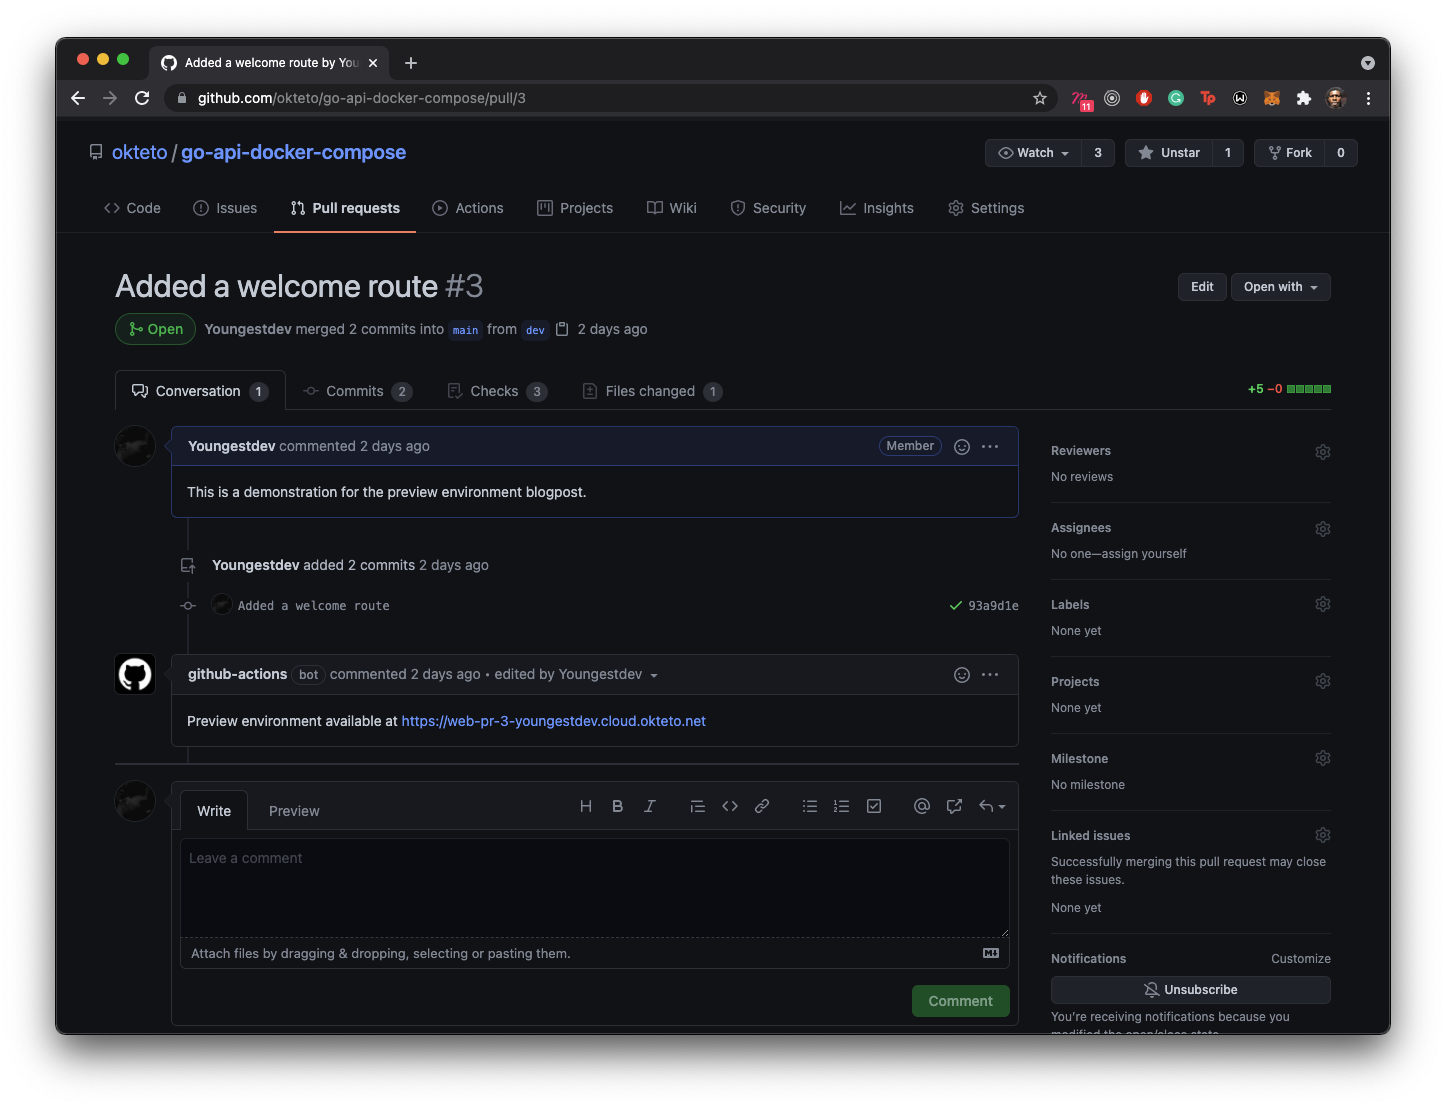The height and width of the screenshot is (1108, 1446).
Task: Click the mention (@) icon in toolbar
Action: [x=922, y=806]
